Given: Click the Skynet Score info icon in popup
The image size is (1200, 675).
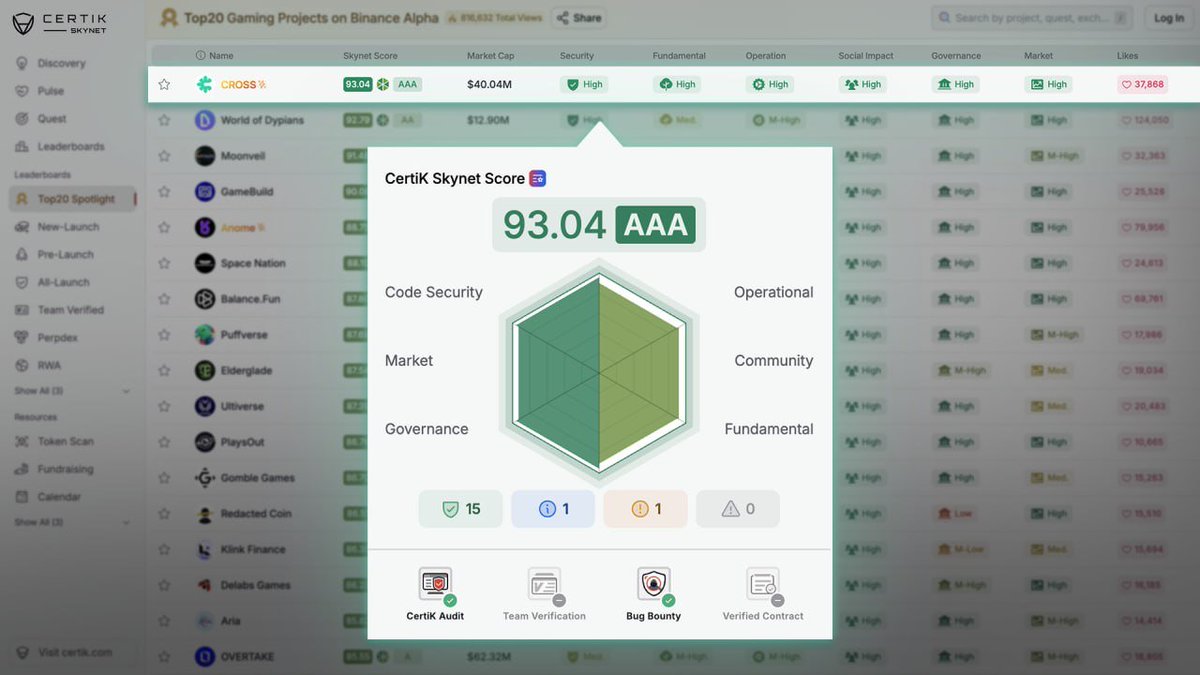Looking at the screenshot, I should pos(538,179).
